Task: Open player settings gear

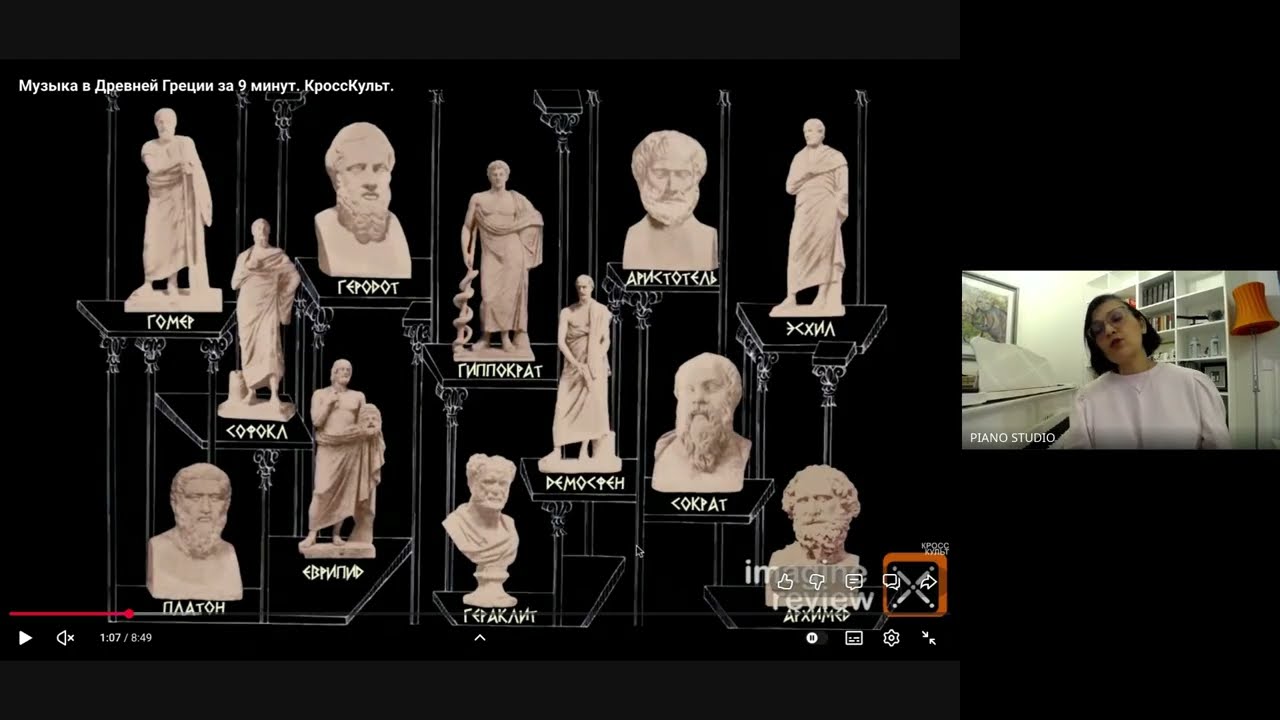Action: [x=891, y=638]
